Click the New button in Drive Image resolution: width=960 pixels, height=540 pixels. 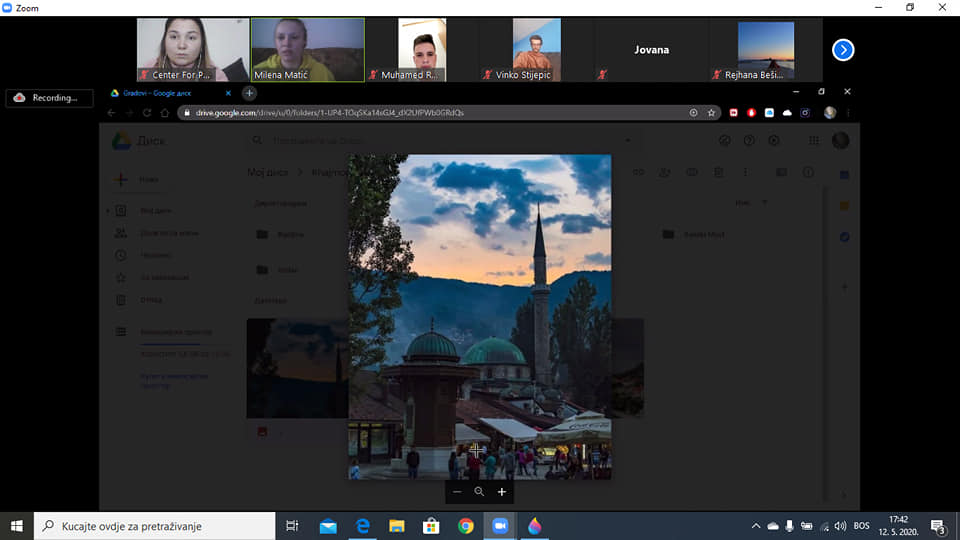[x=138, y=179]
